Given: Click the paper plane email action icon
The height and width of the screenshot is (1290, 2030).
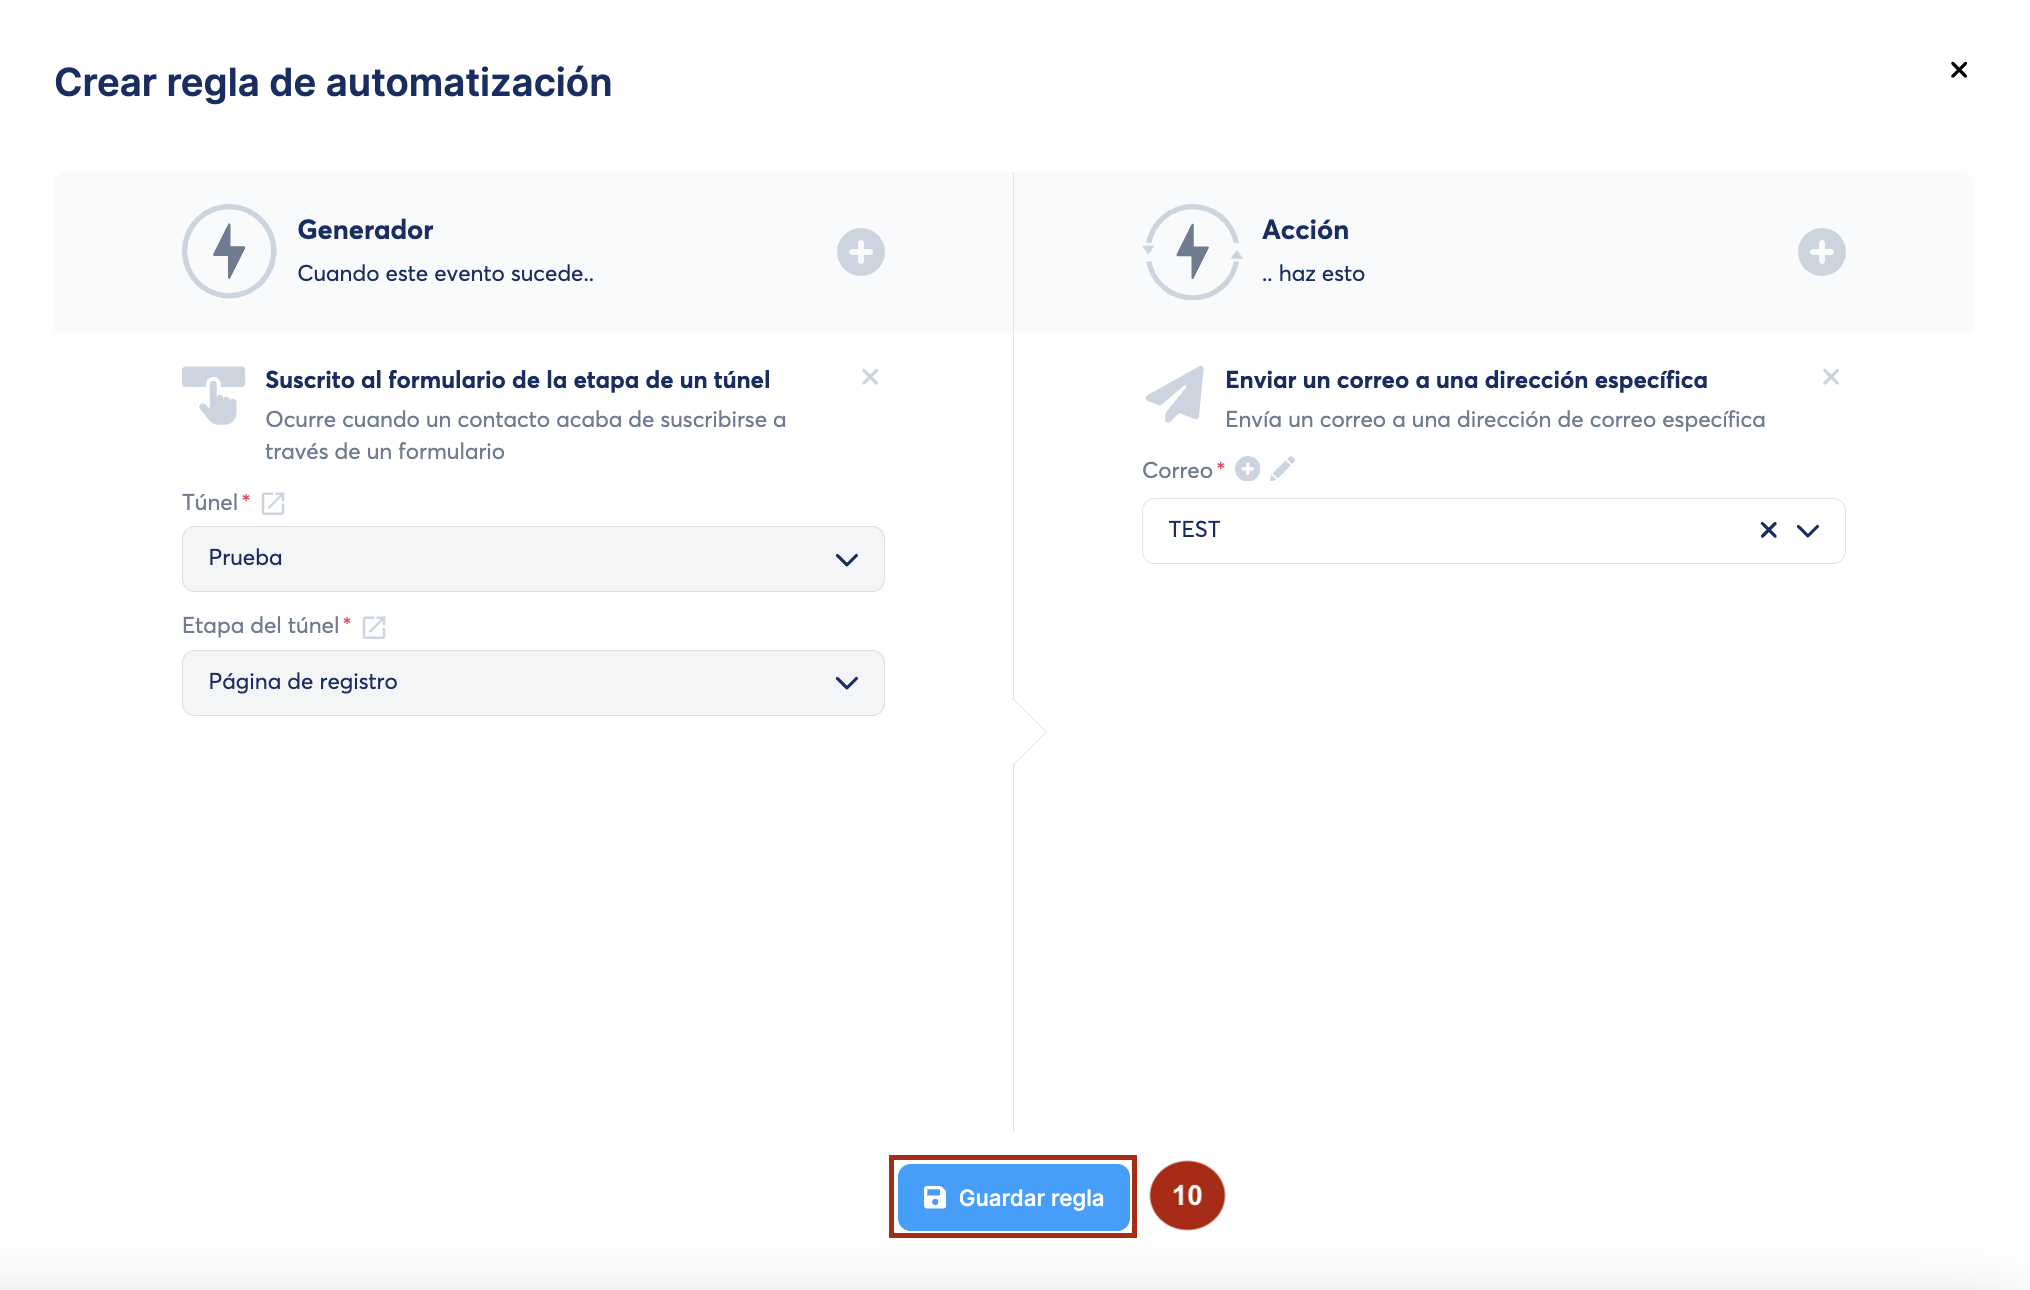Looking at the screenshot, I should [x=1175, y=395].
